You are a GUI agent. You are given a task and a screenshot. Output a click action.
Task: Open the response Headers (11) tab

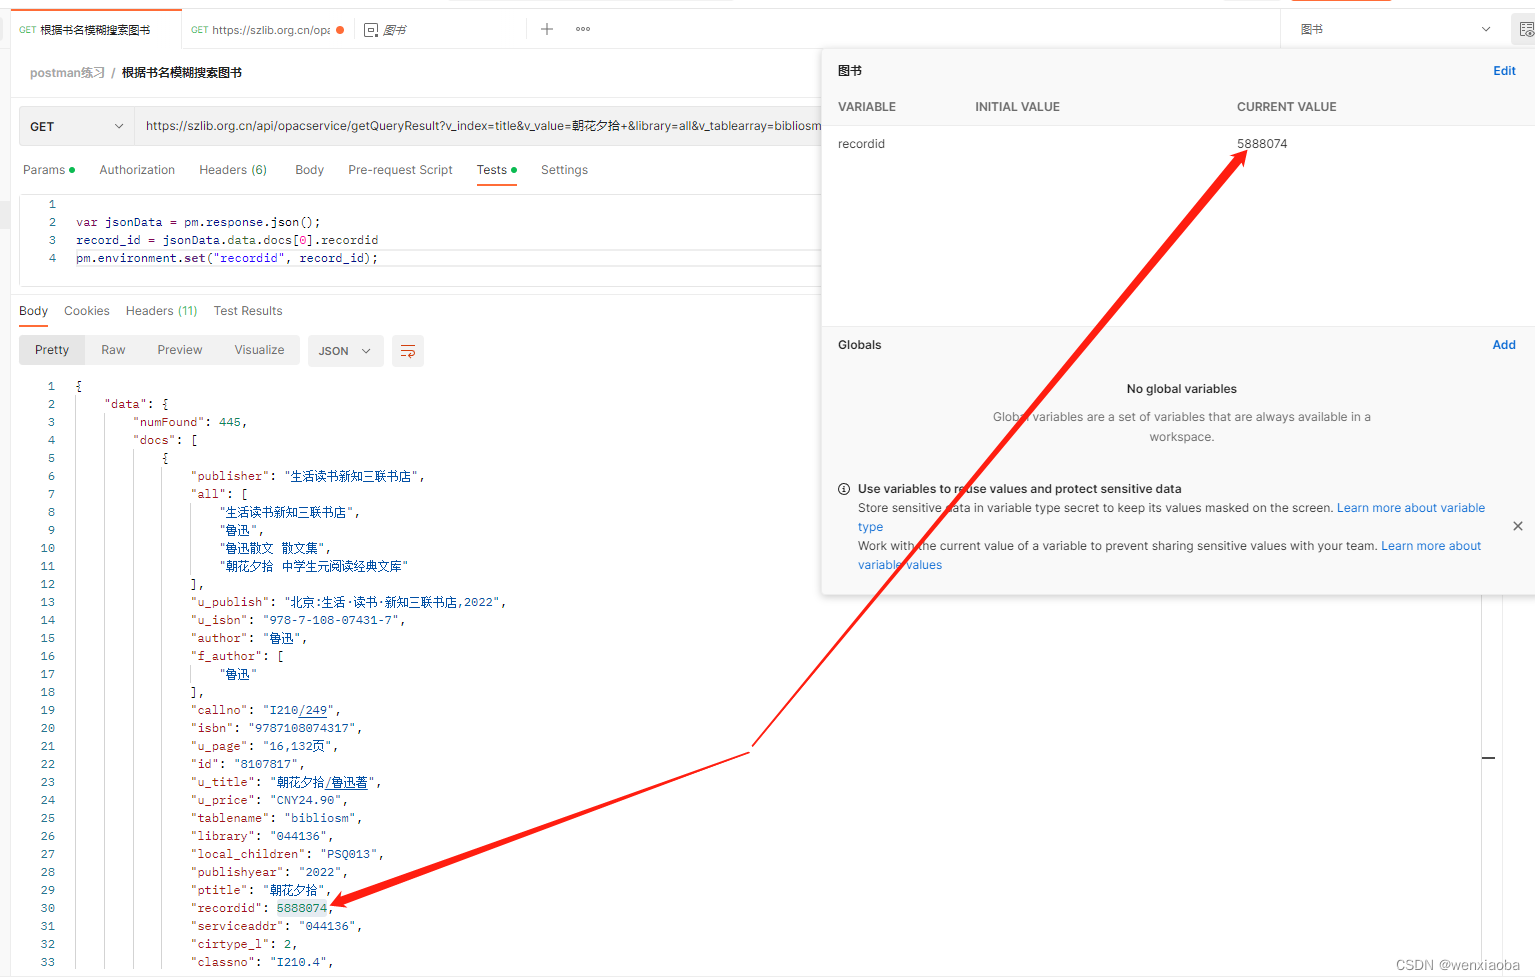pos(161,311)
